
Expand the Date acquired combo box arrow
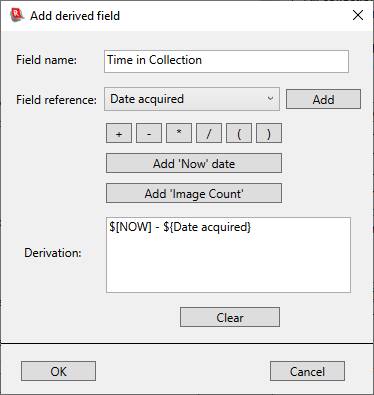(270, 99)
